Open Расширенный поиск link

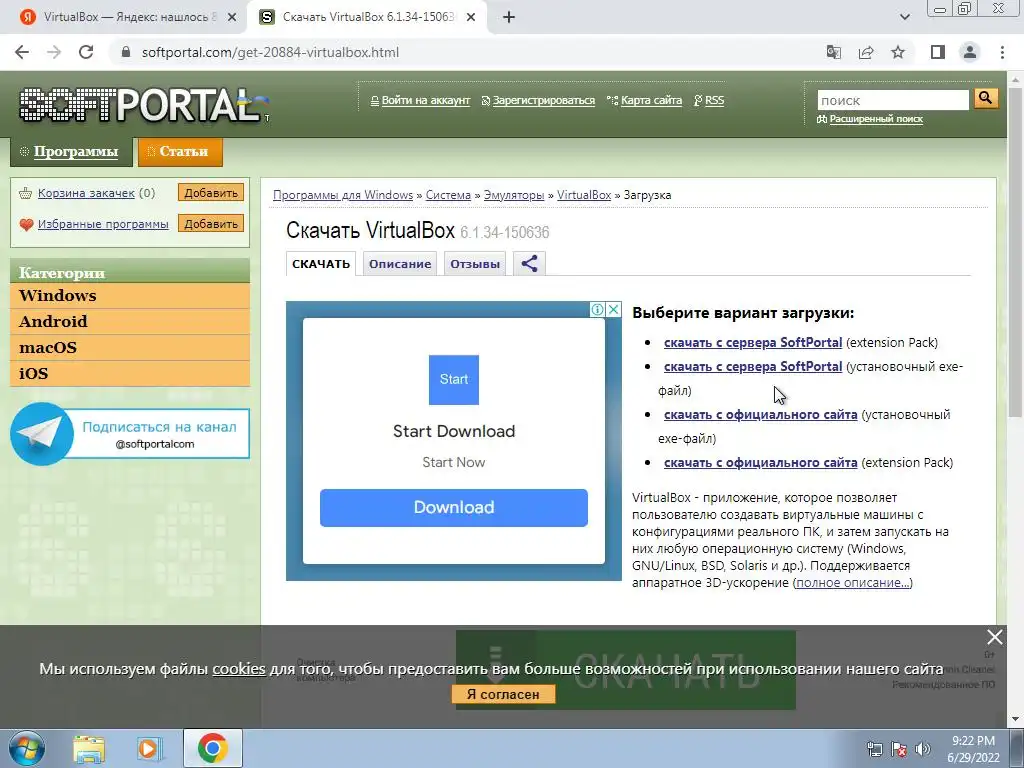click(876, 119)
